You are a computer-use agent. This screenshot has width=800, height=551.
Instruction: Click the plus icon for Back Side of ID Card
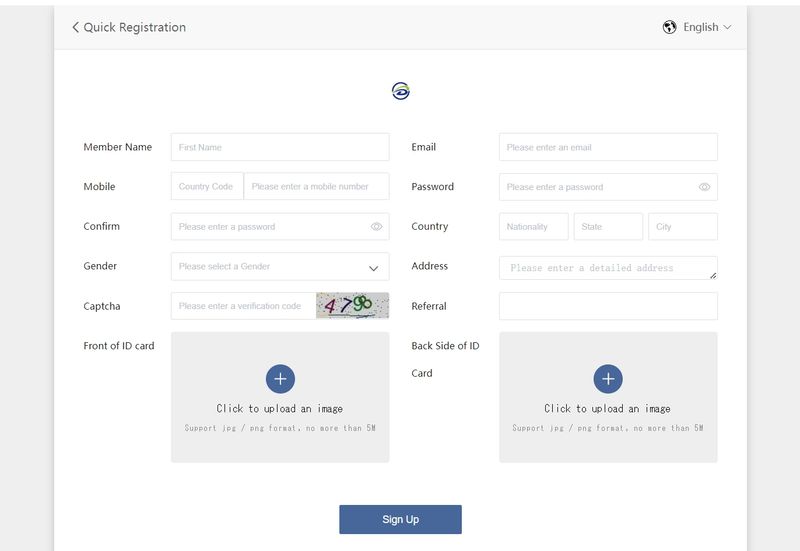click(608, 379)
